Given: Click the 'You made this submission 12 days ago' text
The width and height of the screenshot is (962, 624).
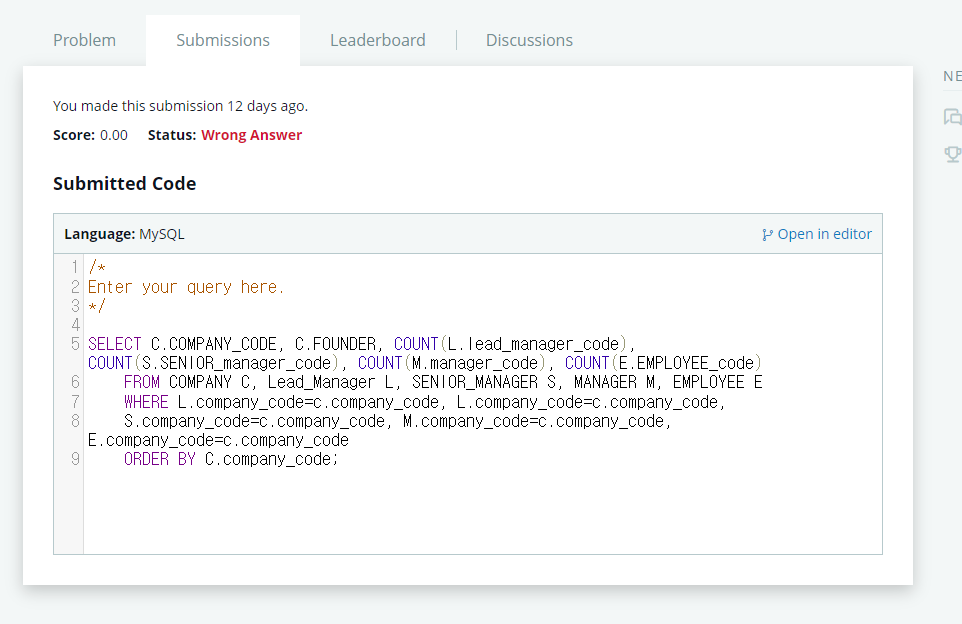Looking at the screenshot, I should (180, 106).
